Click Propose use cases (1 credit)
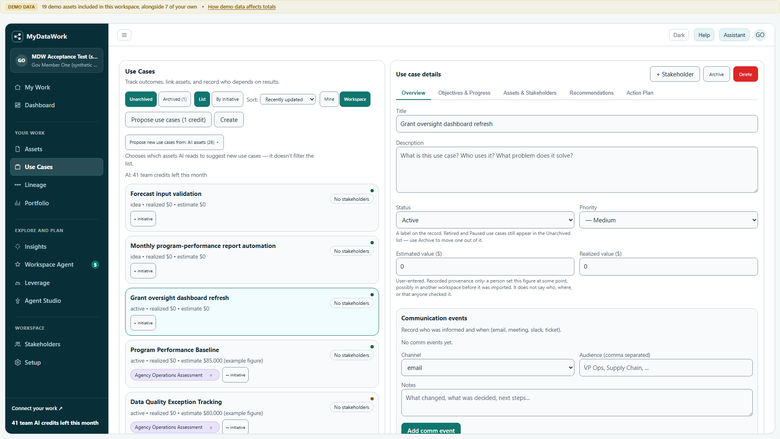The image size is (780, 439). [168, 120]
